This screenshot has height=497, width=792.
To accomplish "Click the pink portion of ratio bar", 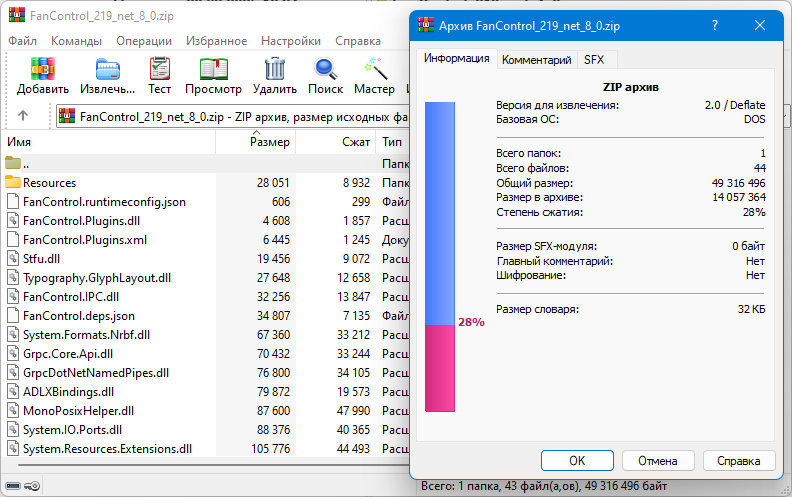I will coord(440,368).
